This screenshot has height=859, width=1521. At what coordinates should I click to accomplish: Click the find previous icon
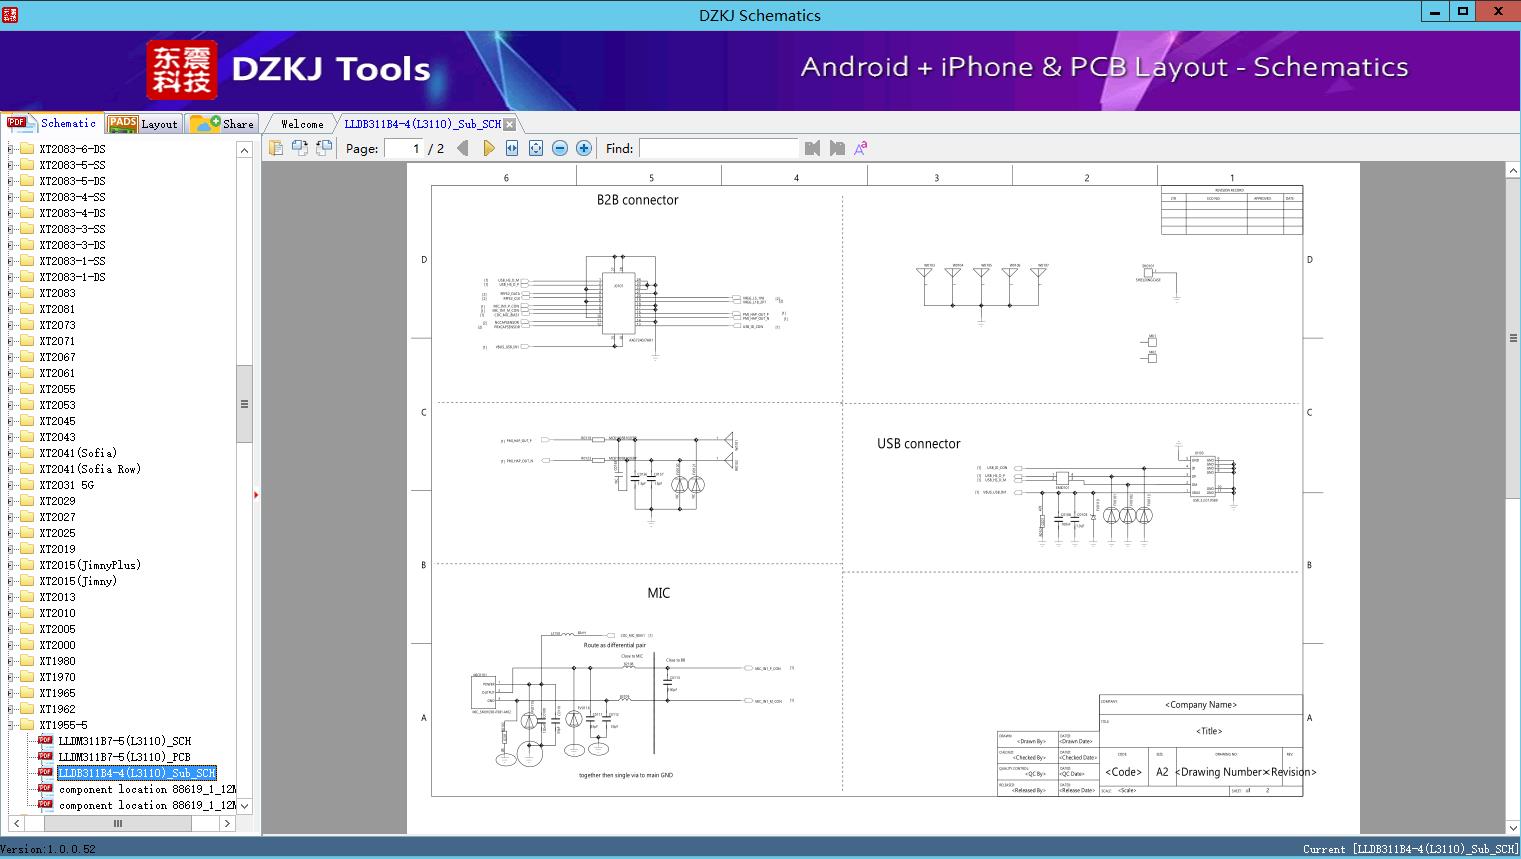point(812,148)
